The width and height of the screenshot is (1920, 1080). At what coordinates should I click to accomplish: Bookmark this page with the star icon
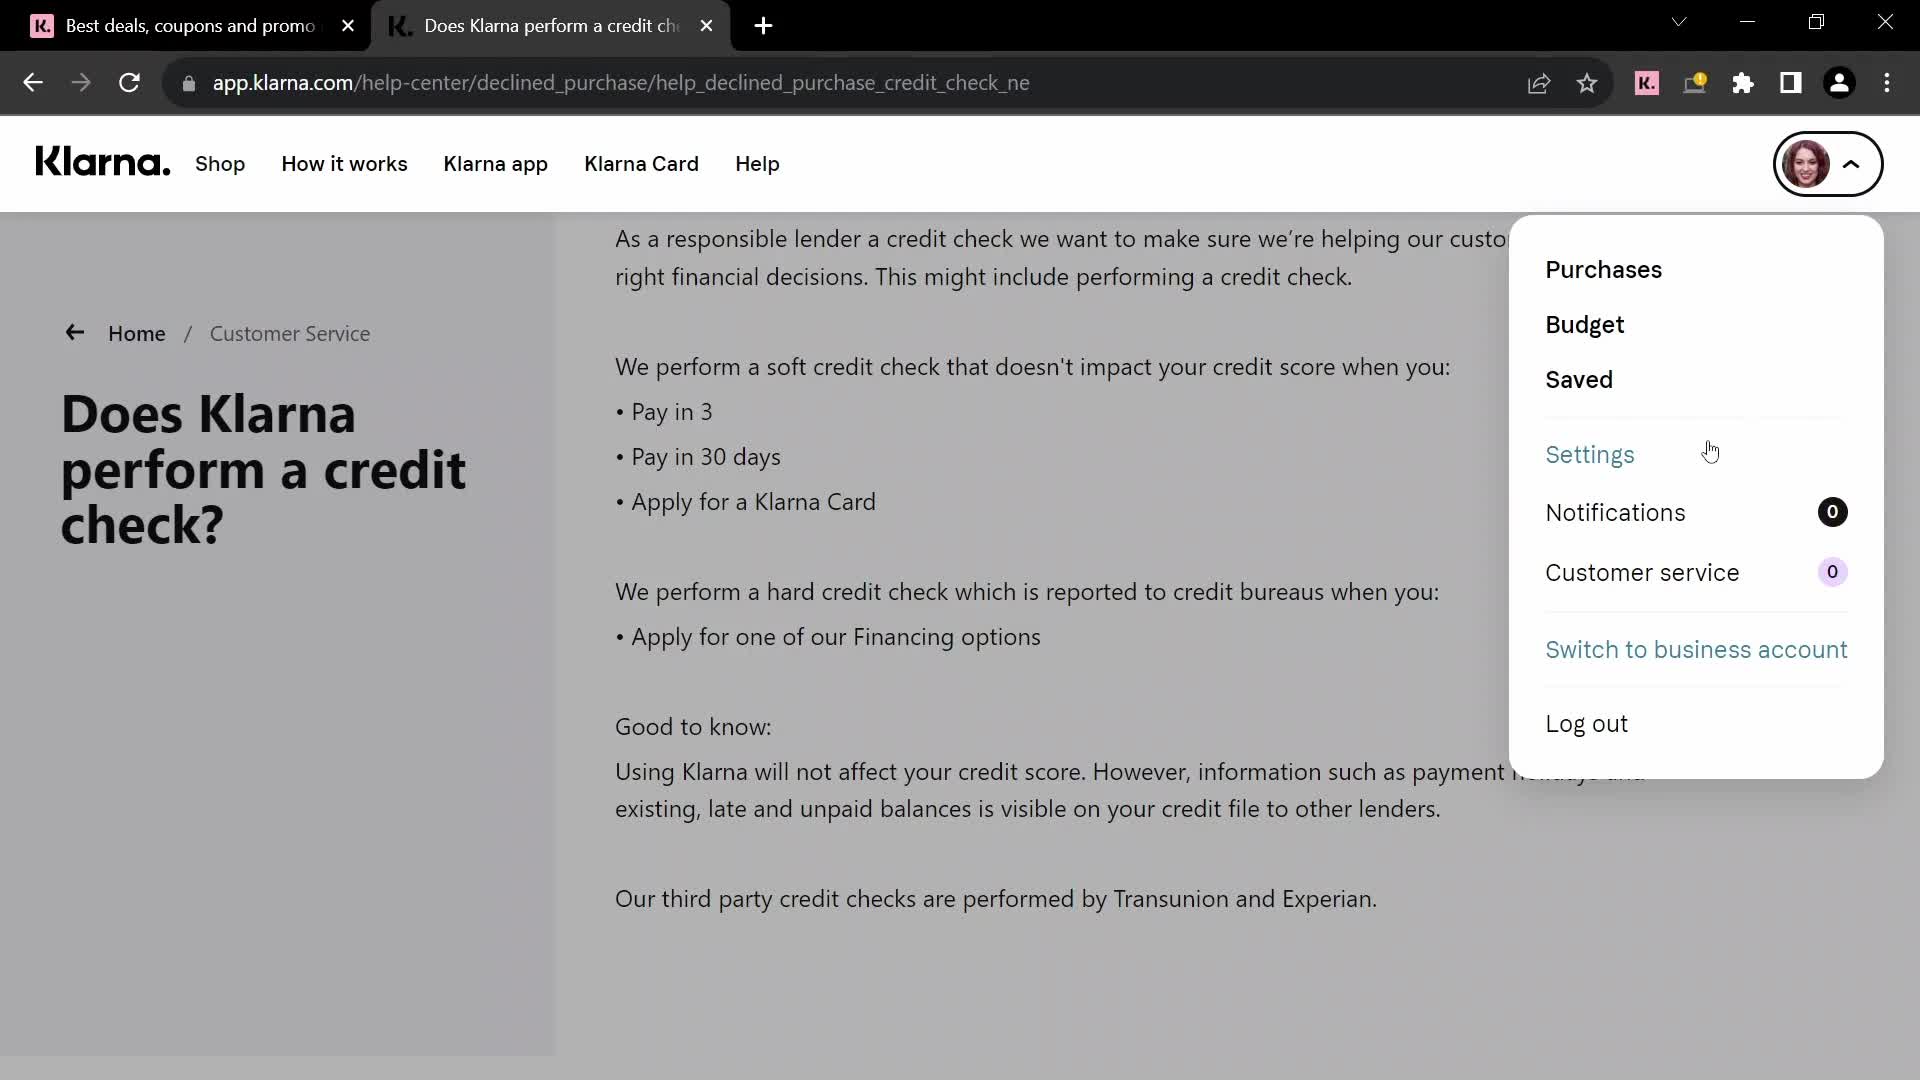click(1587, 84)
